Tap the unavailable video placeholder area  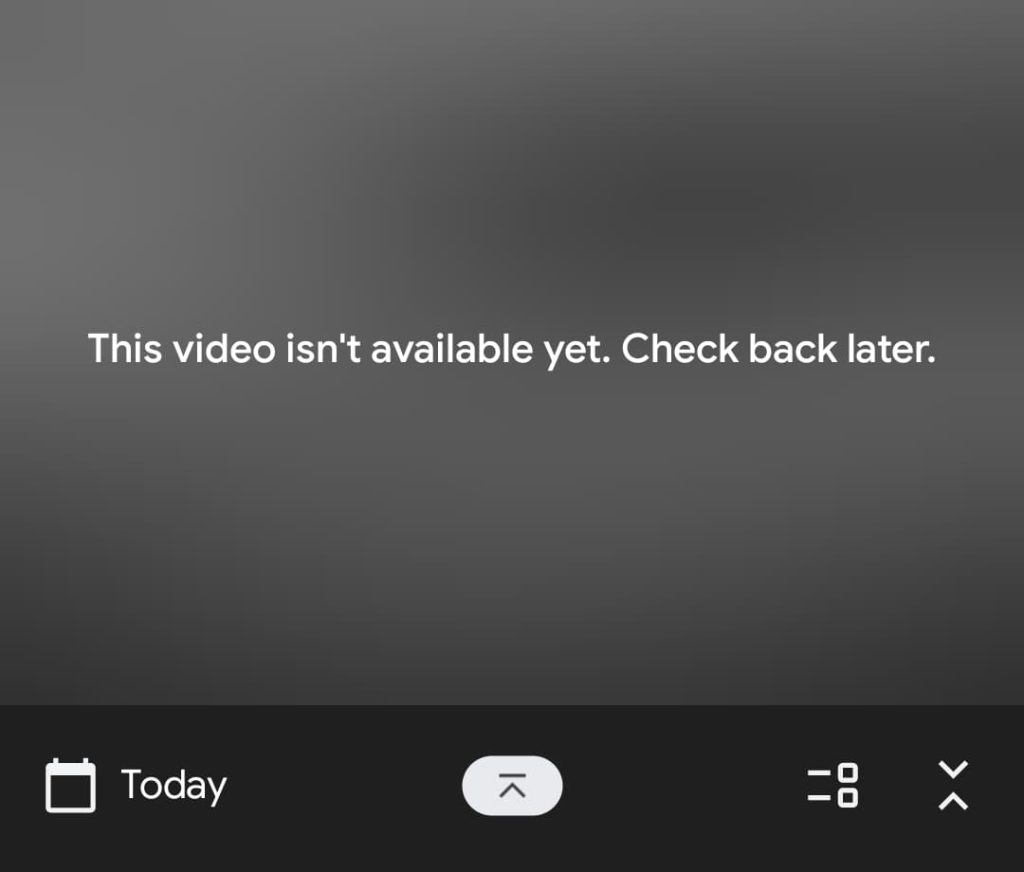[x=512, y=353]
